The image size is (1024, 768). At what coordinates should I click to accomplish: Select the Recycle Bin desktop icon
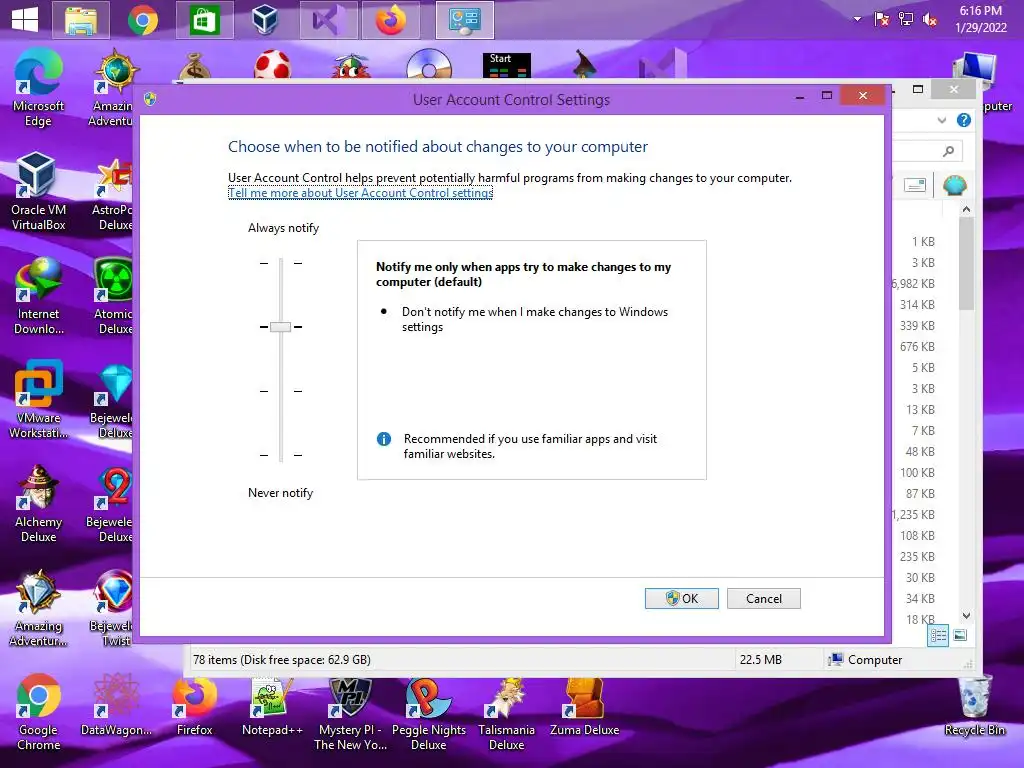[974, 705]
